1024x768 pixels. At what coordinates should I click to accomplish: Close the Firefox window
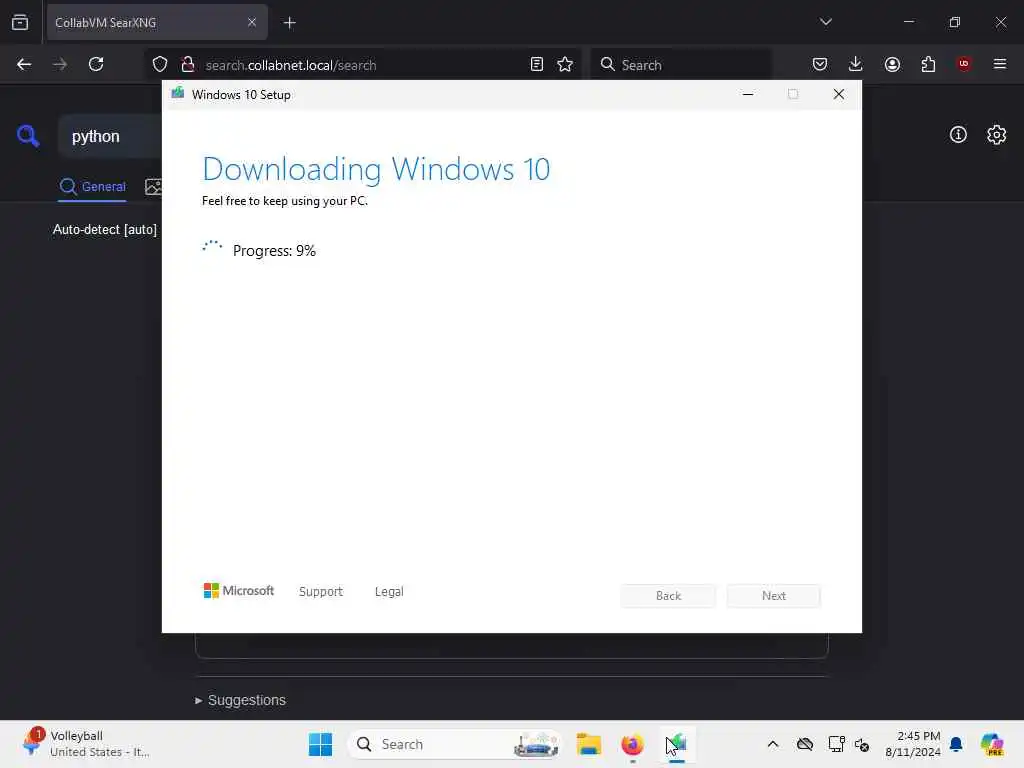(1000, 22)
